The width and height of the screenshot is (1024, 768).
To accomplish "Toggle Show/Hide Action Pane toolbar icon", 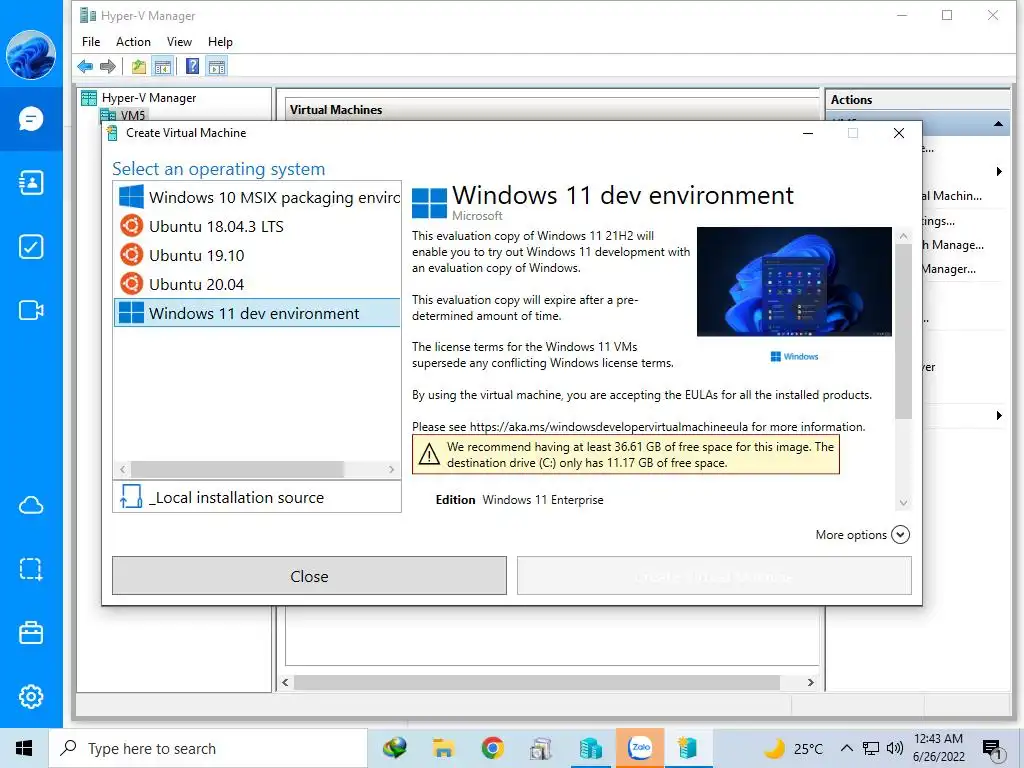I will 217,67.
